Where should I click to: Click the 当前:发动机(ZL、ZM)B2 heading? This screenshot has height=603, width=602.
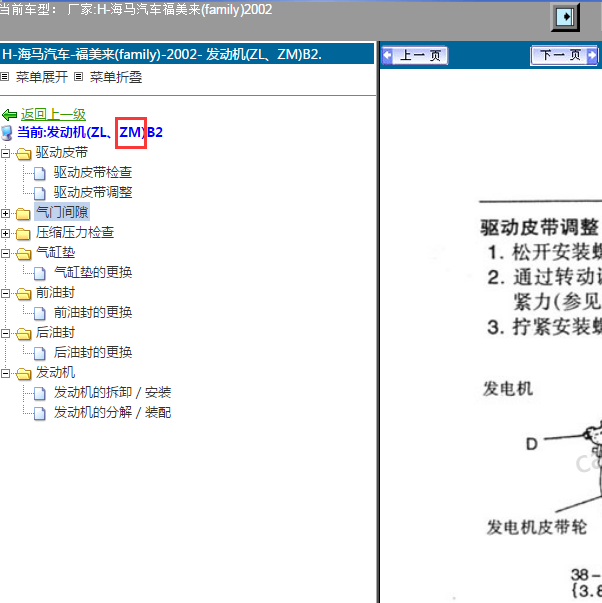[x=90, y=132]
